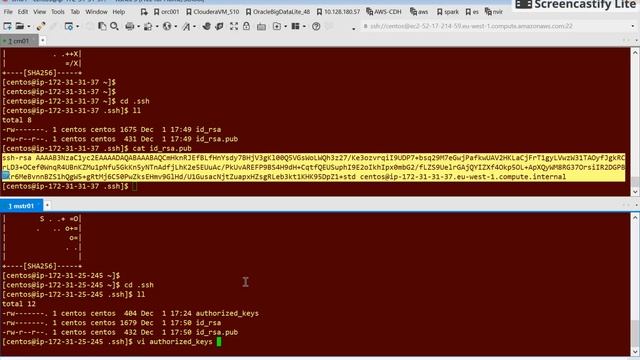Open dropdown arrow next to the font icon

[x=194, y=27]
